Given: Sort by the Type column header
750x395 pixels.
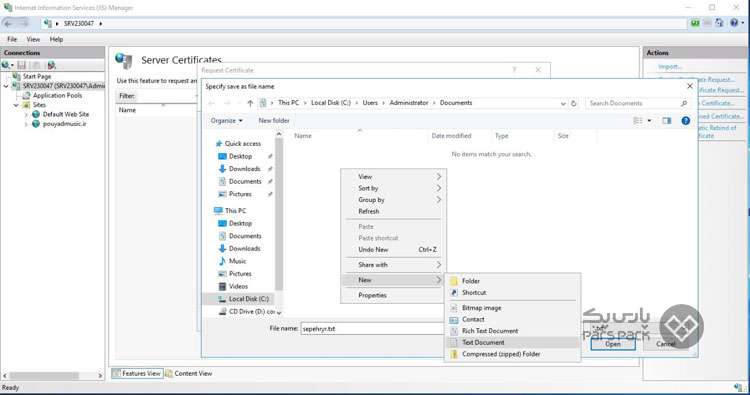Looking at the screenshot, I should [502, 136].
